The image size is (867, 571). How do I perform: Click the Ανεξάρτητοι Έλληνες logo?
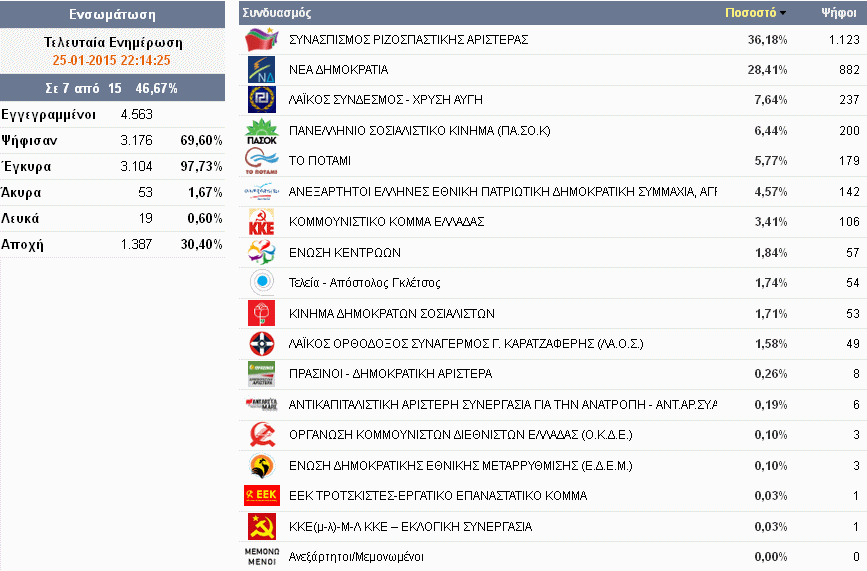pyautogui.click(x=262, y=192)
